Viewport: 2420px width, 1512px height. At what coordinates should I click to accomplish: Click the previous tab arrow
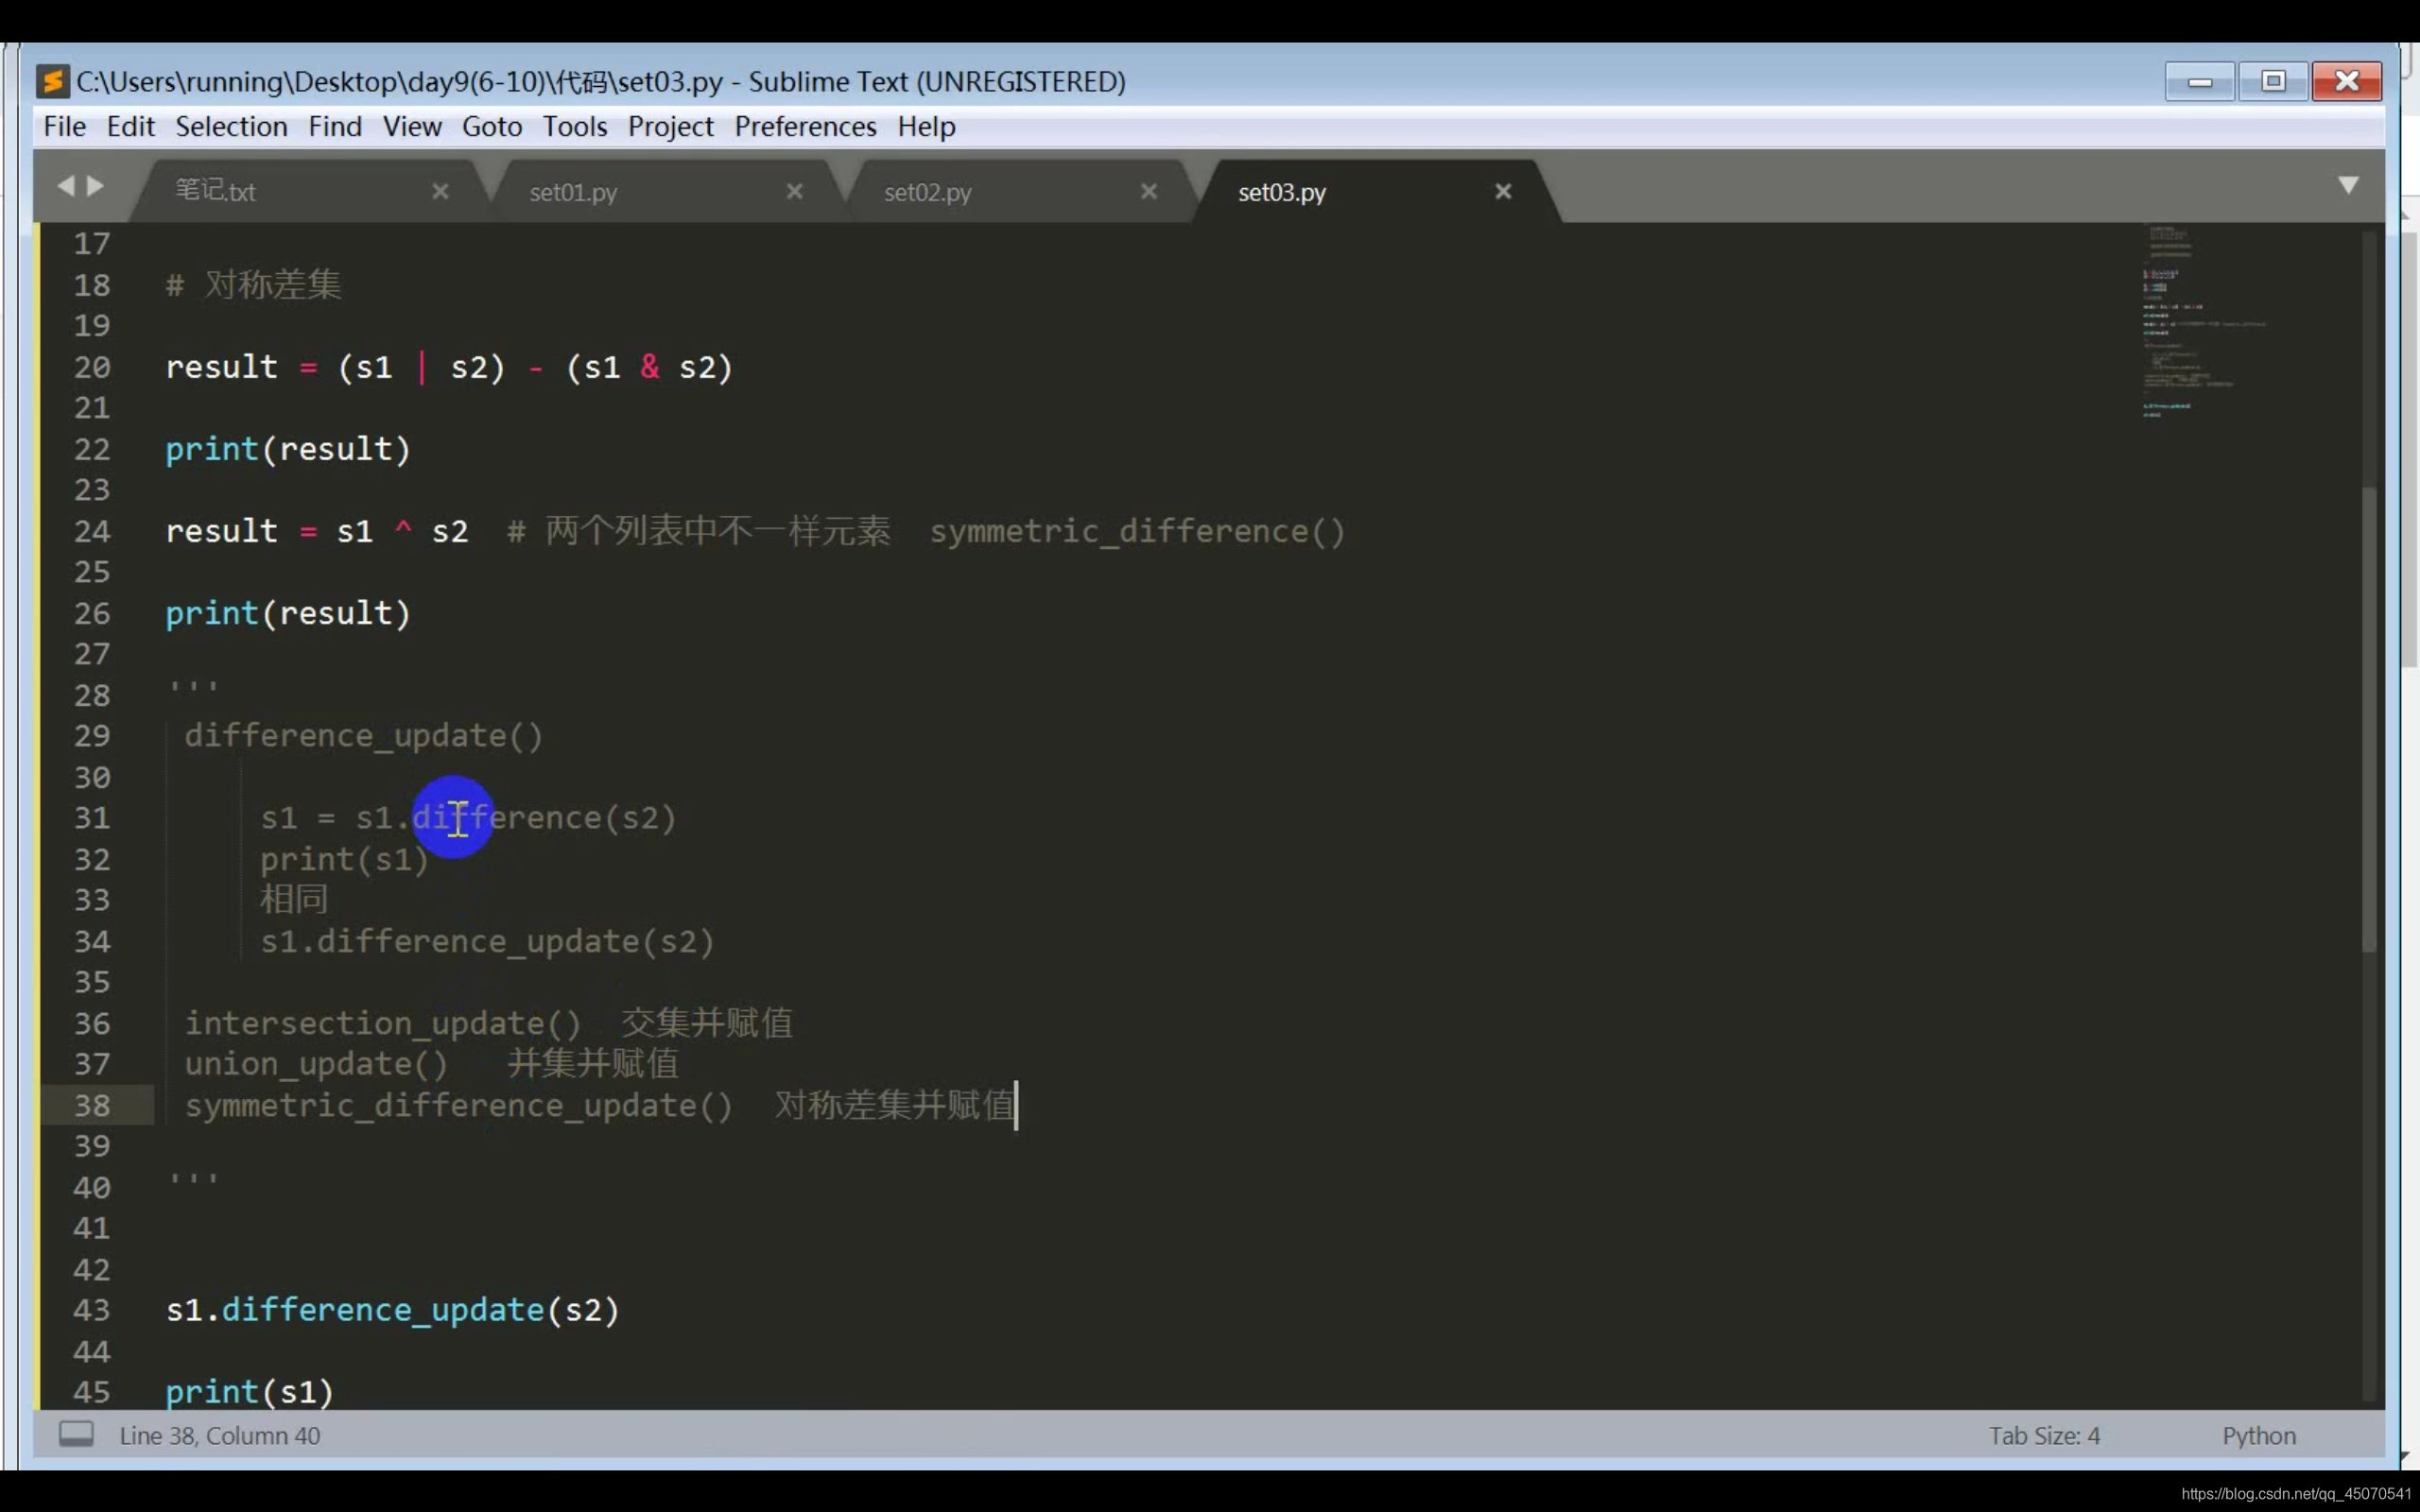pos(66,186)
